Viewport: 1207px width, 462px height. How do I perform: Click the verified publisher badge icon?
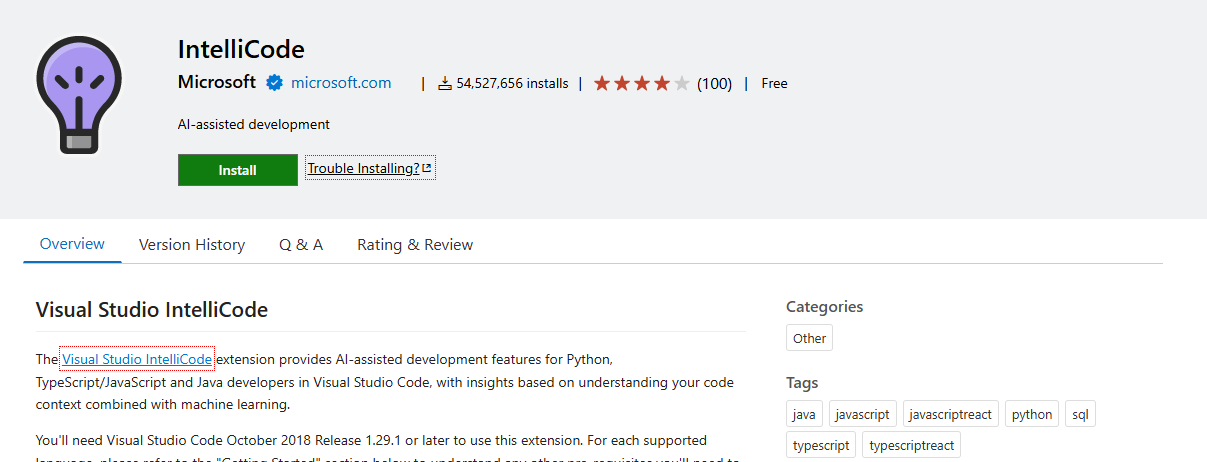coord(274,83)
